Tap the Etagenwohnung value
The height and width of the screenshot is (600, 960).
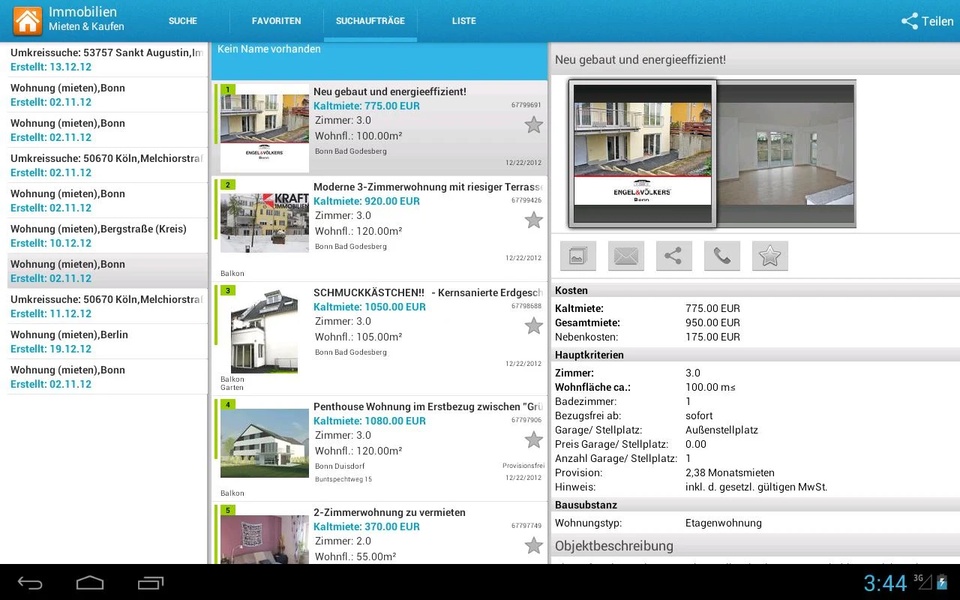[724, 523]
